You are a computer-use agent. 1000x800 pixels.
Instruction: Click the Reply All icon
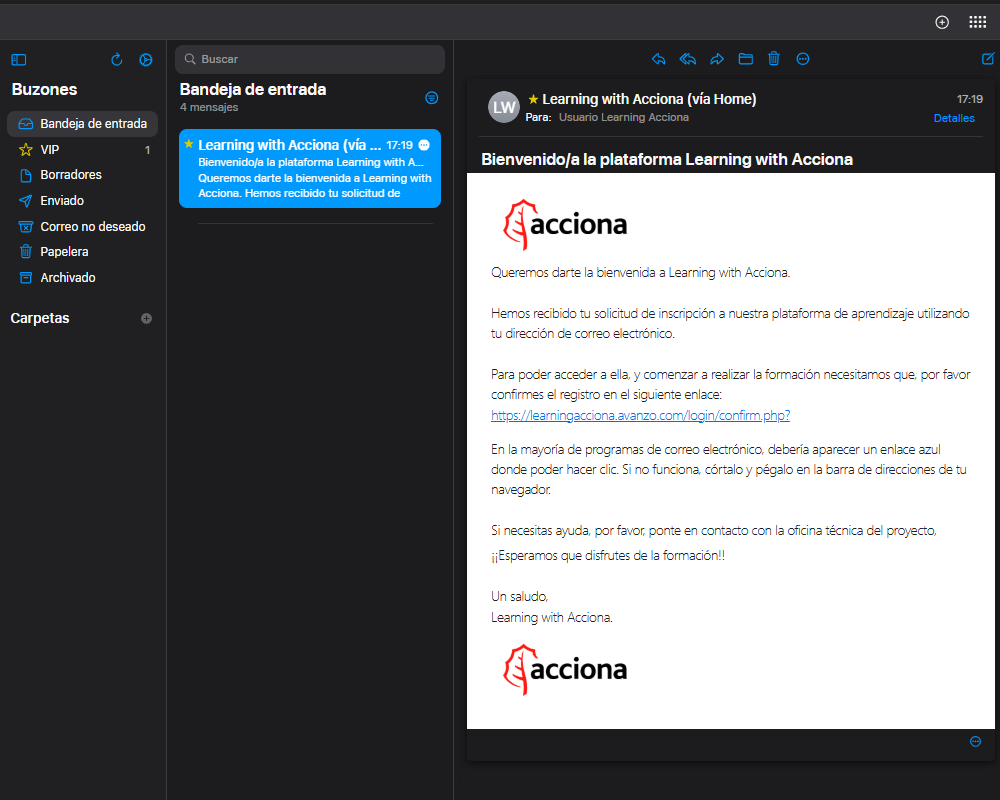(x=687, y=59)
